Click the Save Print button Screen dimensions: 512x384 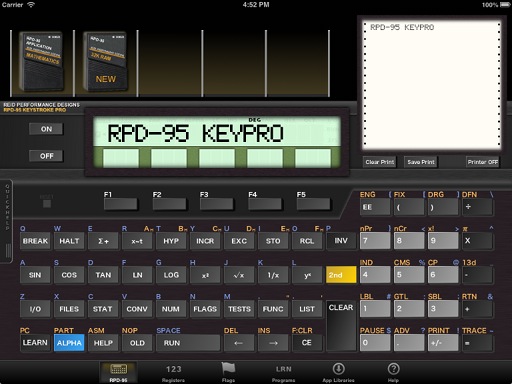click(421, 162)
